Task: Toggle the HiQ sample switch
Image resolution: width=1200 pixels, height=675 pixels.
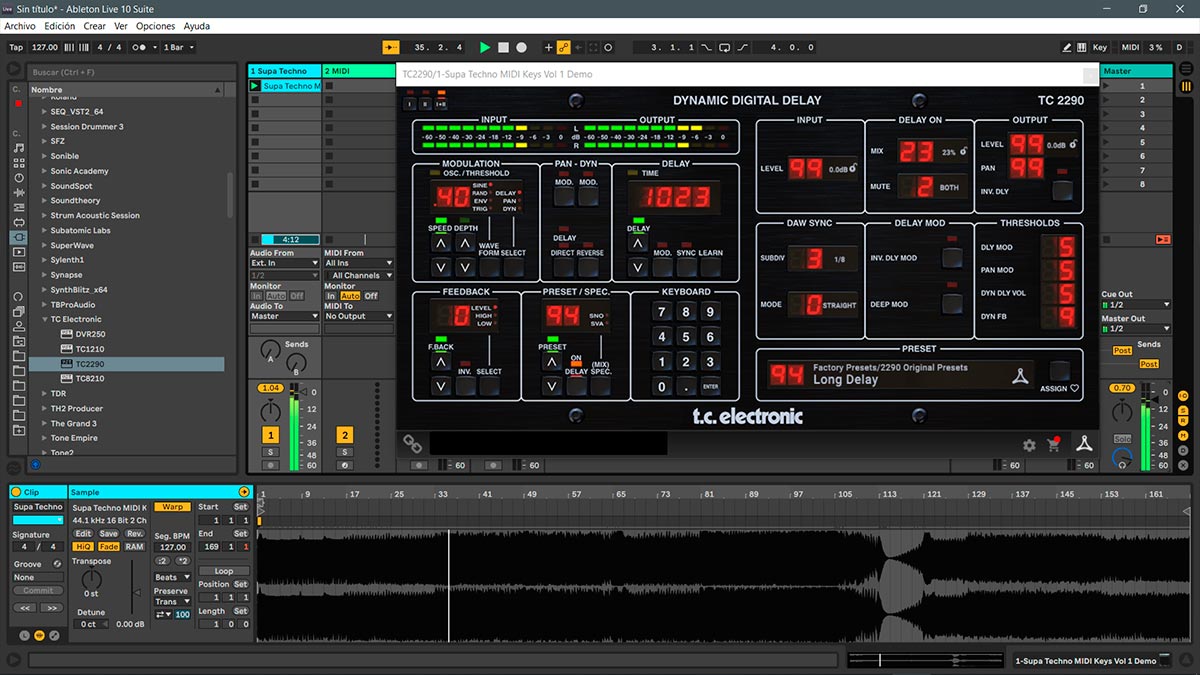Action: (x=84, y=547)
